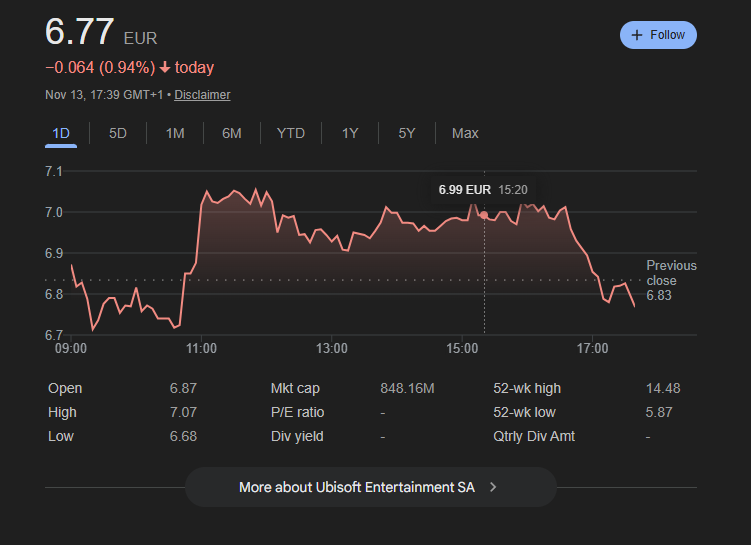Image resolution: width=751 pixels, height=545 pixels.
Task: Click the Previous close 6.83 label
Action: click(x=671, y=280)
